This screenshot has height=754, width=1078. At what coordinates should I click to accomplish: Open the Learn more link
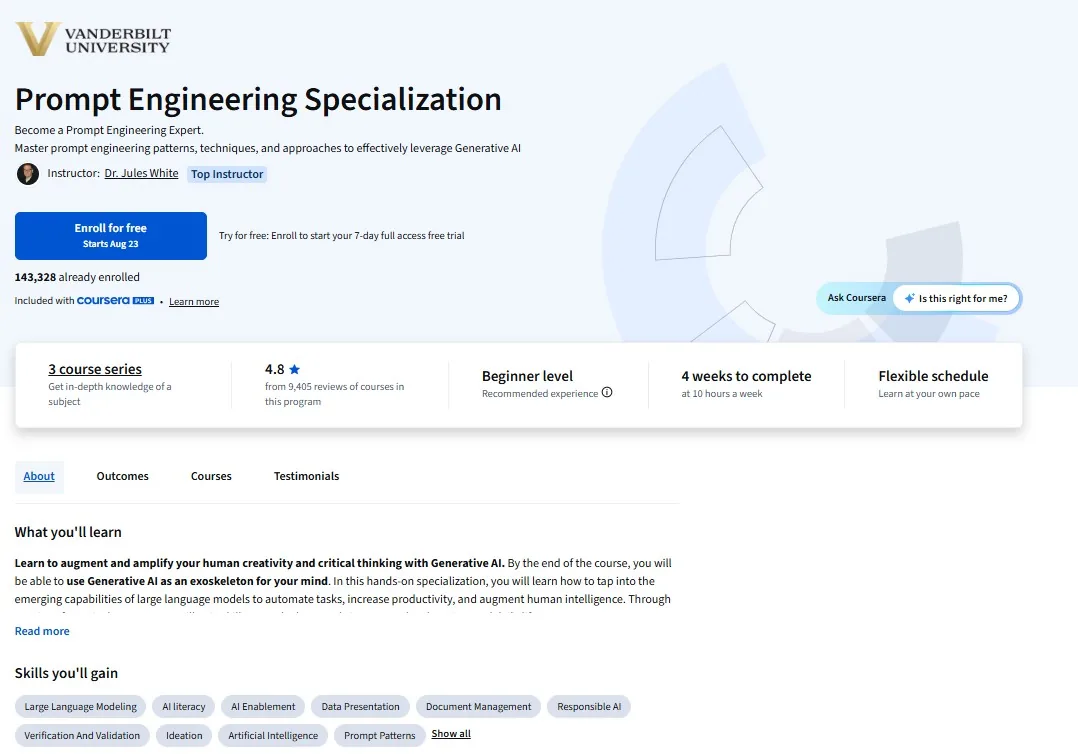coord(194,302)
